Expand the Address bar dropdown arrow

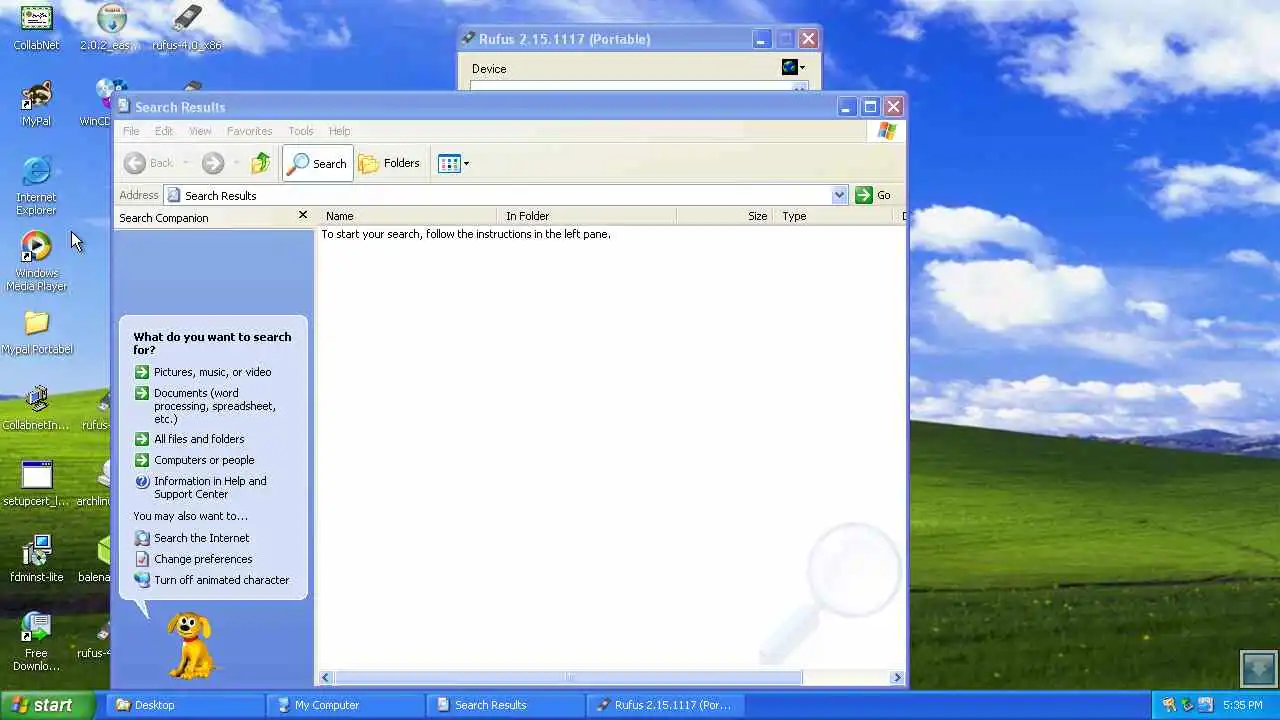[839, 195]
